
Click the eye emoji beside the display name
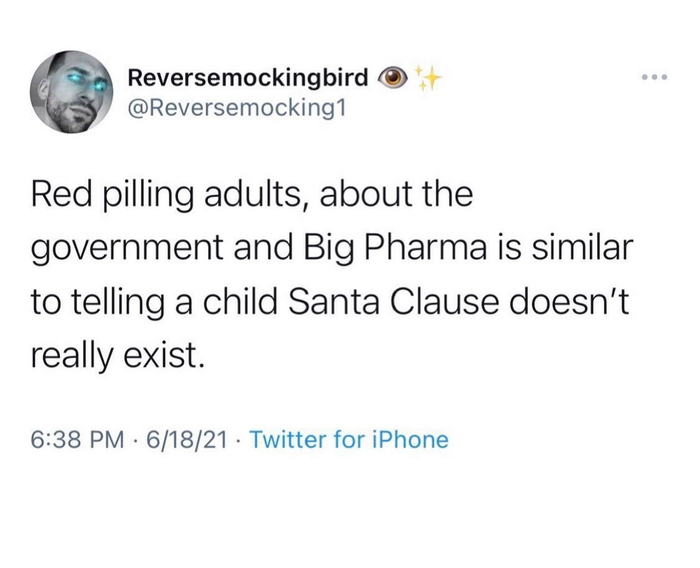coord(395,76)
